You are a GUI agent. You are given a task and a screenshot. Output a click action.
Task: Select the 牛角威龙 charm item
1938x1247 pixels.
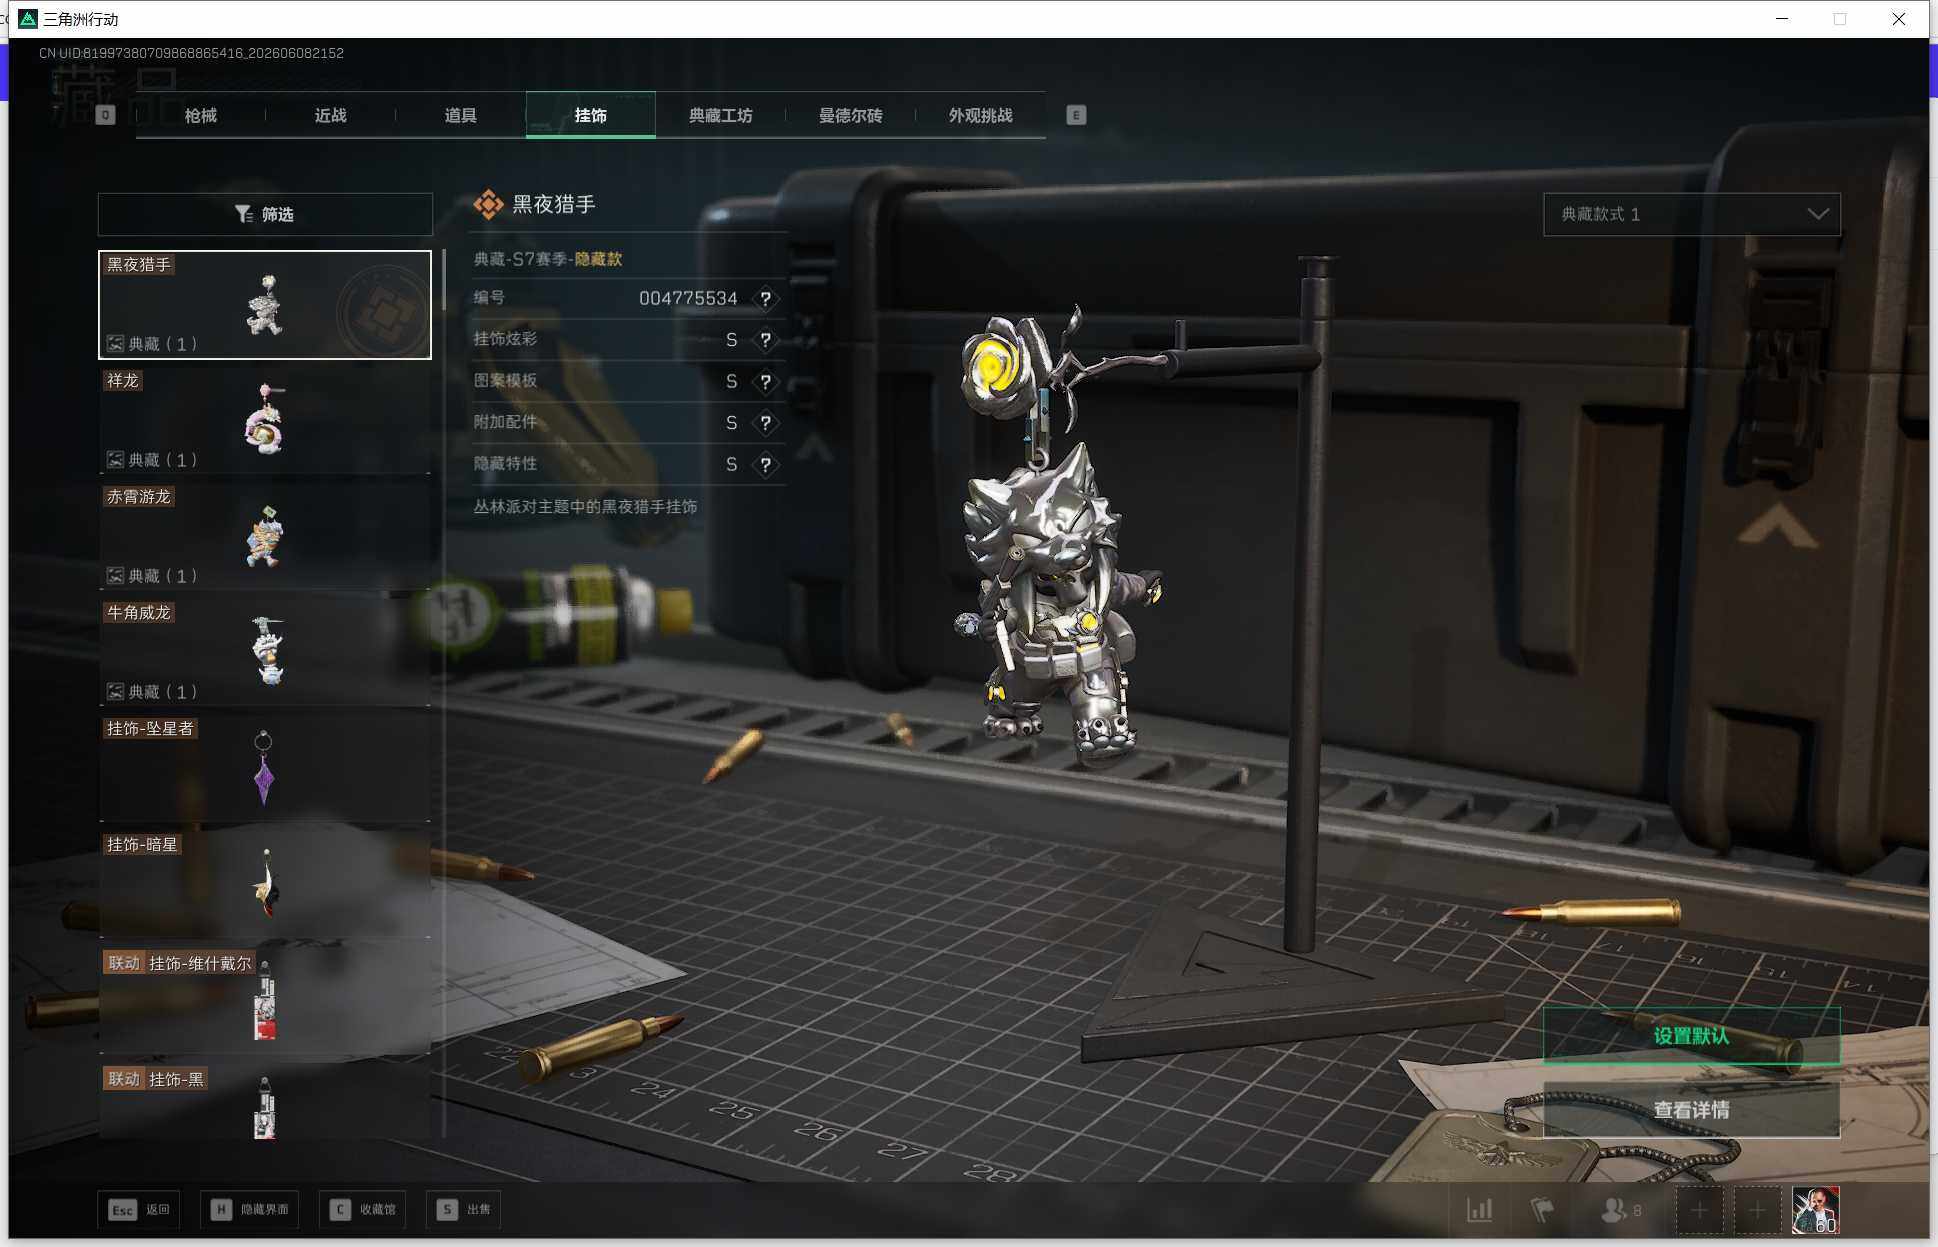pyautogui.click(x=265, y=652)
